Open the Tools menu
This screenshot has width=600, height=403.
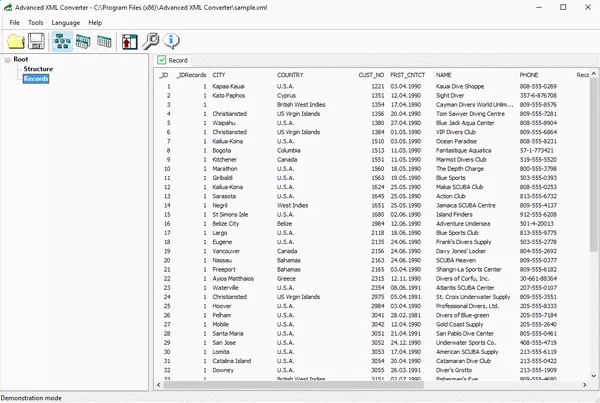click(x=36, y=22)
